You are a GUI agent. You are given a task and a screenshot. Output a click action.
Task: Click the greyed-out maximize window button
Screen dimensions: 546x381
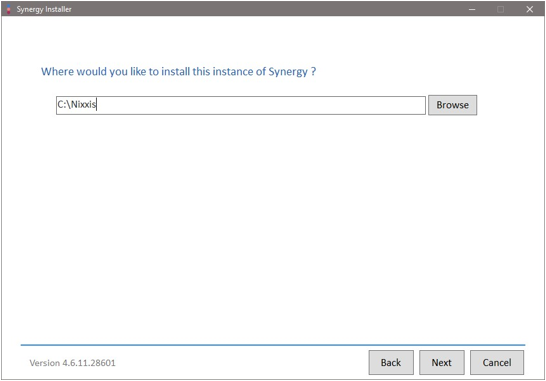pos(500,9)
